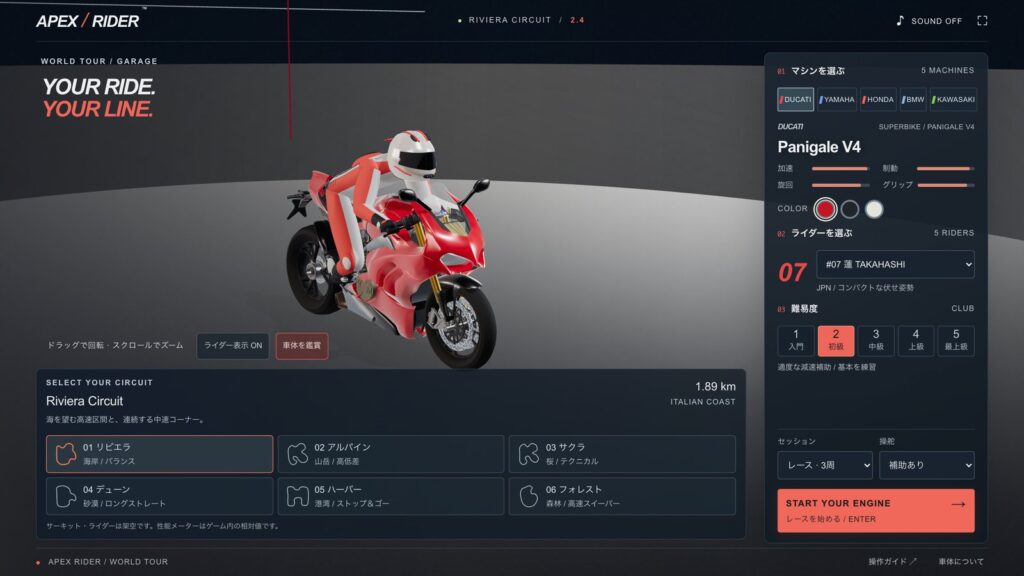Toggle 車体を鑑賞 view mode
This screenshot has height=576, width=1024.
[302, 345]
